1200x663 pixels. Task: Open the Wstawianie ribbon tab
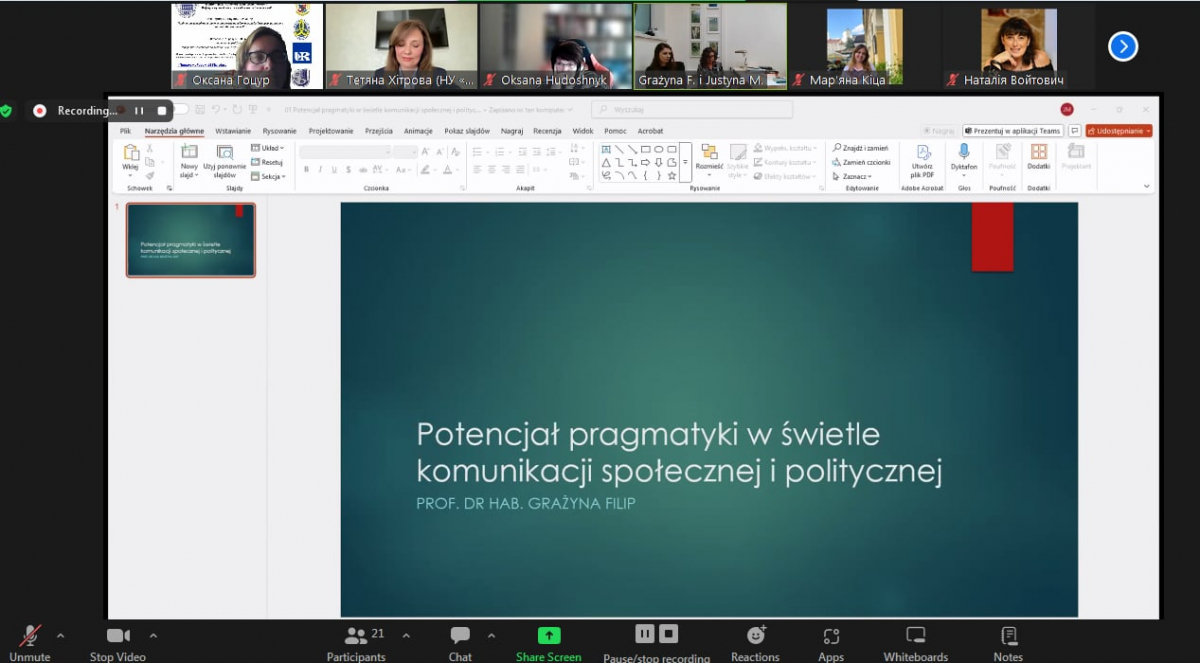[233, 131]
